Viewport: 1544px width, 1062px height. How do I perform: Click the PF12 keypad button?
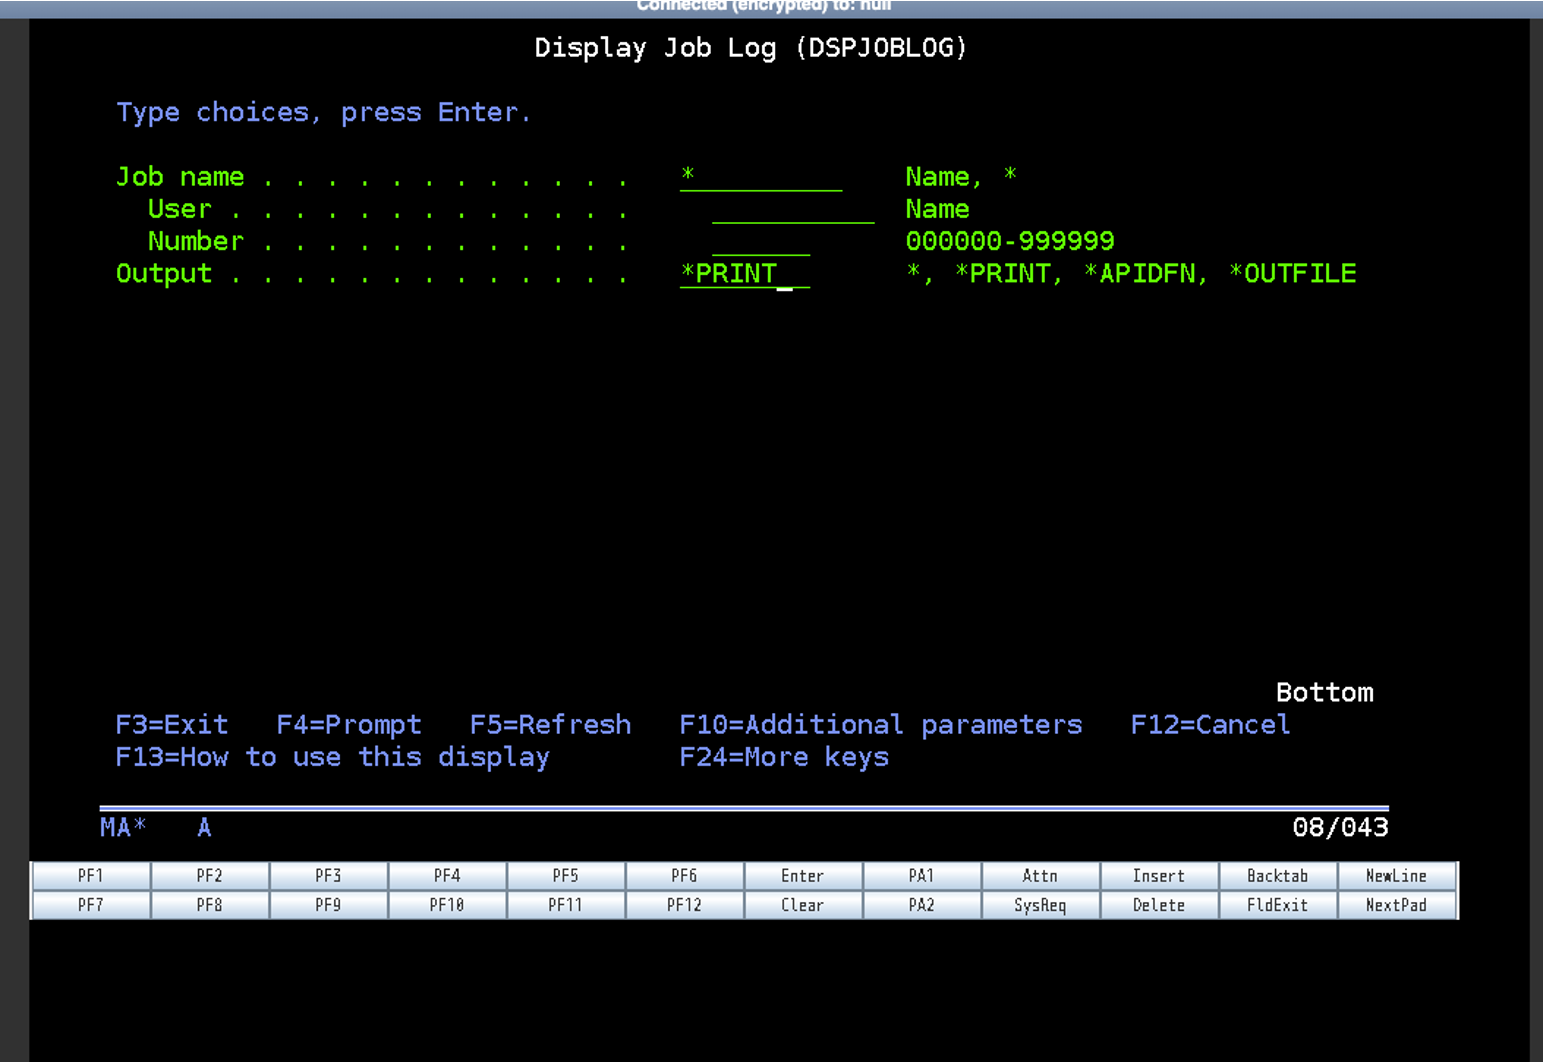(684, 905)
